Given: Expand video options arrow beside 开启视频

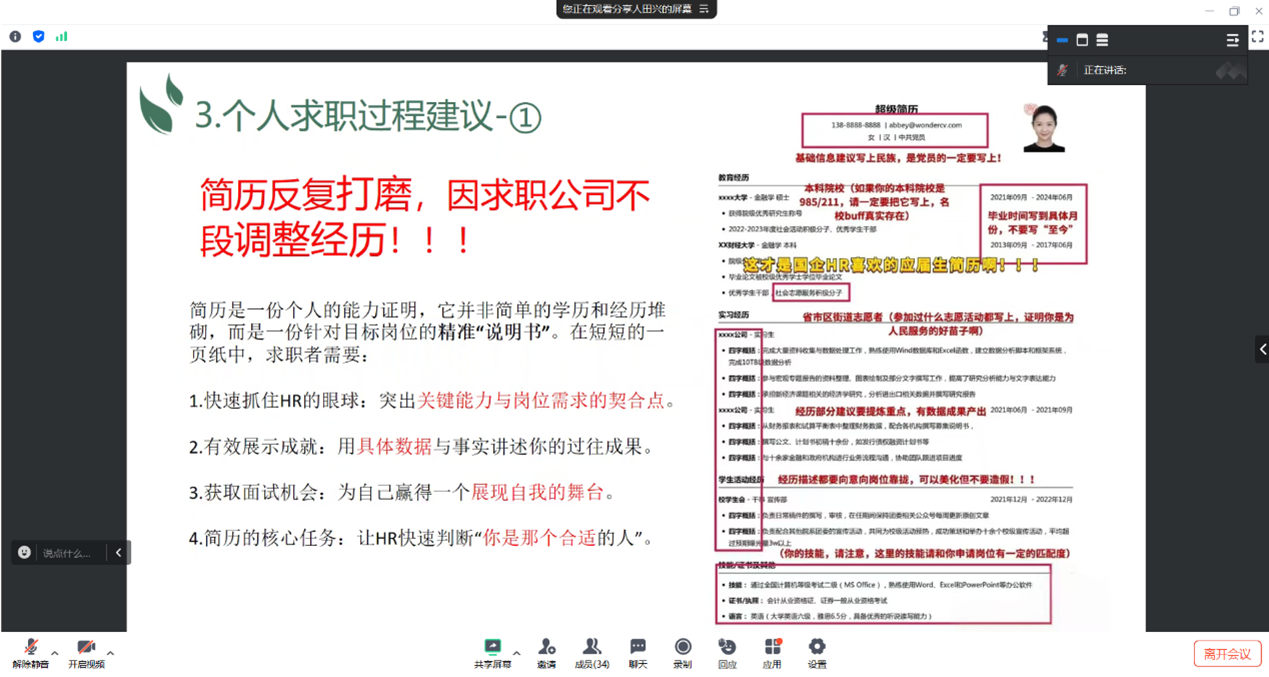Looking at the screenshot, I should (x=110, y=653).
